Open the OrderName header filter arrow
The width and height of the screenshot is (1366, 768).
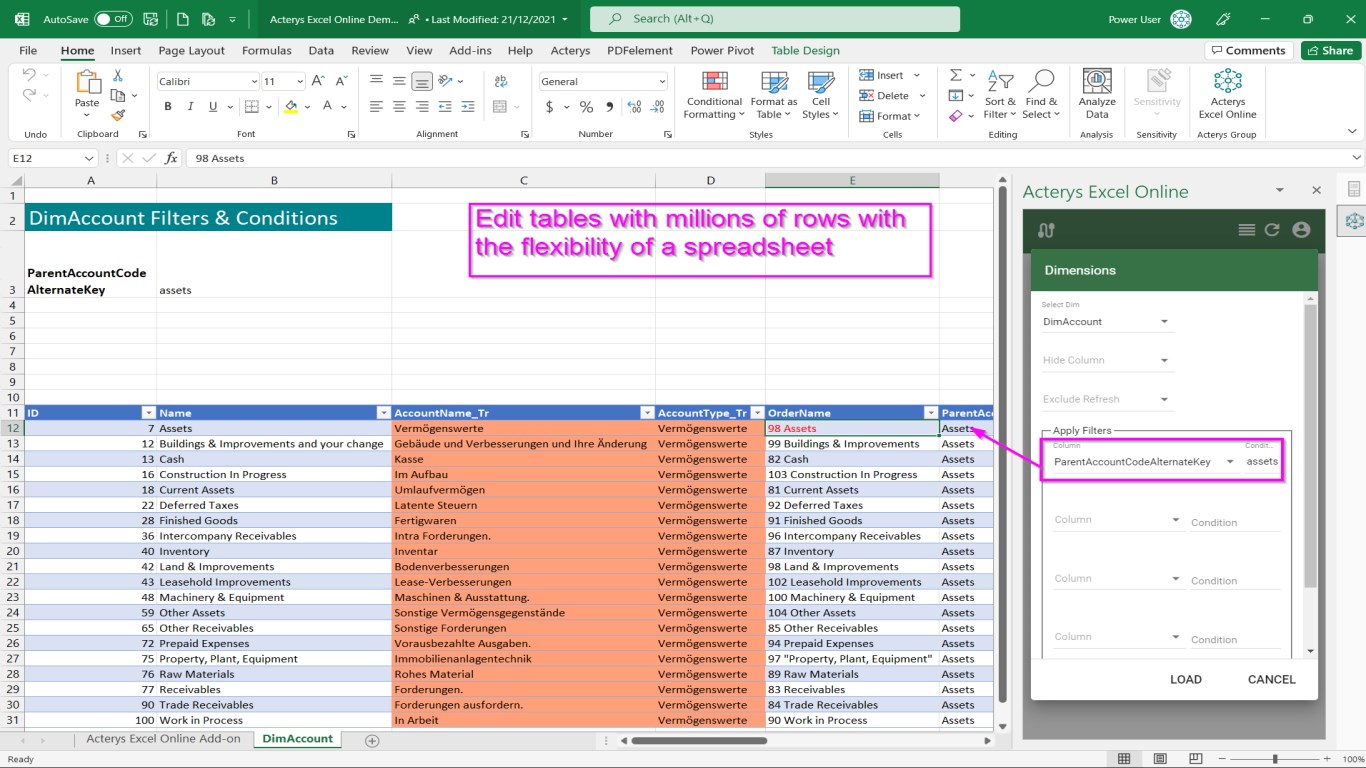[x=930, y=413]
